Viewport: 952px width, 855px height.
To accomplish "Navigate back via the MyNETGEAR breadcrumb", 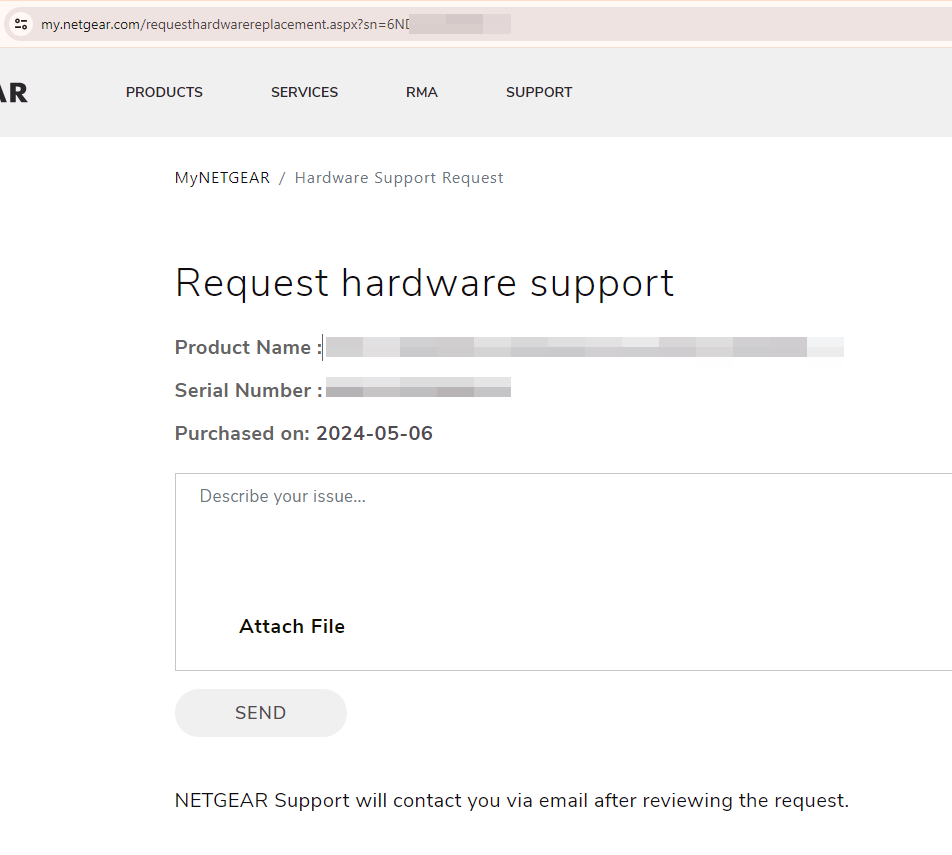I will coord(222,177).
